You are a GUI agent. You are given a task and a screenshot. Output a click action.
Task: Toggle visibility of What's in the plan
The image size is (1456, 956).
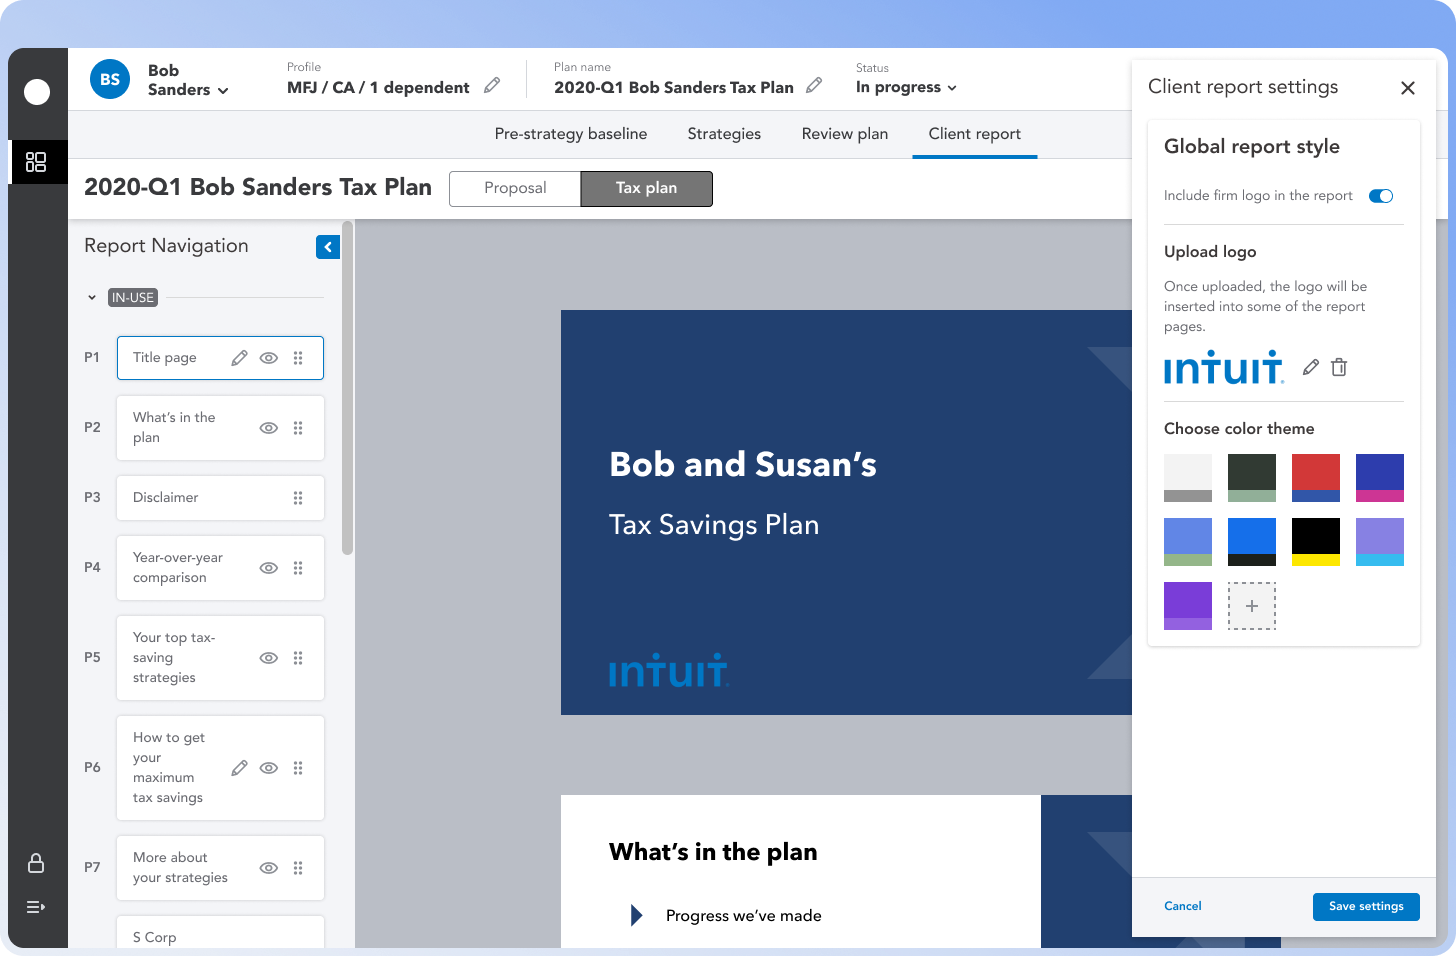point(269,428)
